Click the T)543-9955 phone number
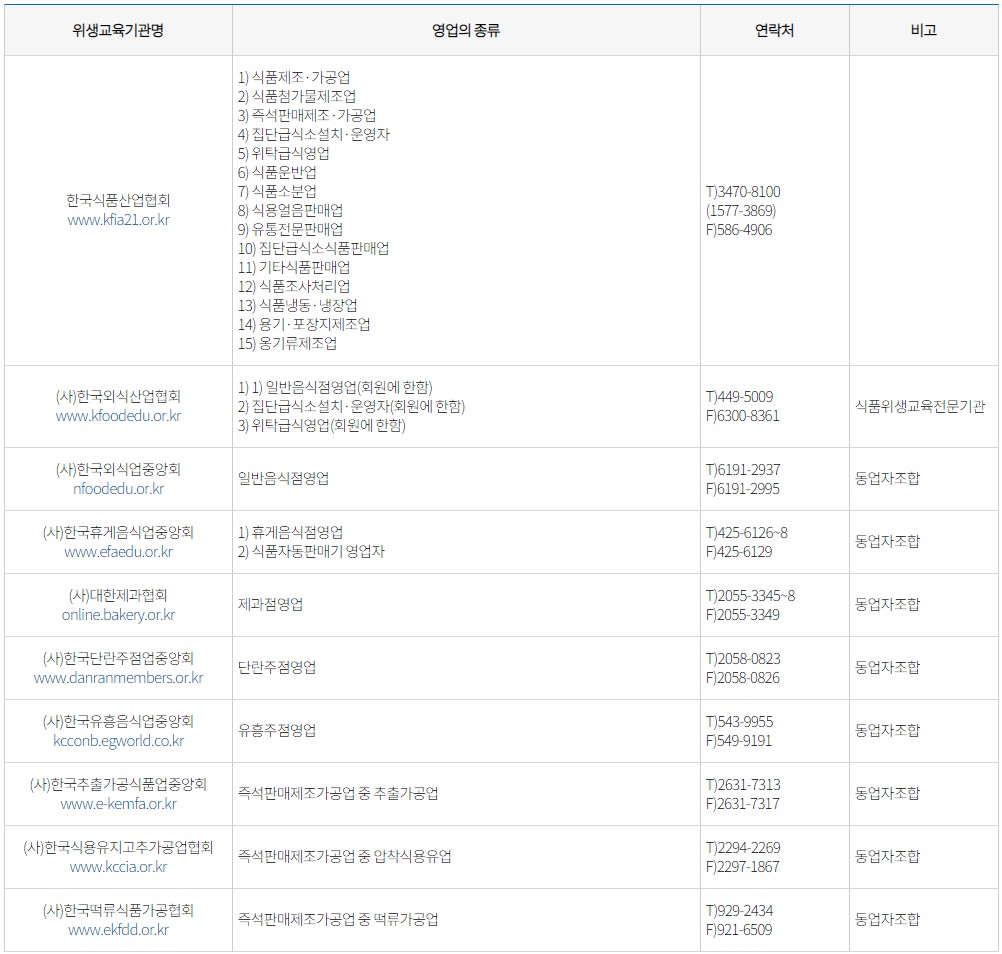This screenshot has width=1002, height=954. (x=739, y=722)
